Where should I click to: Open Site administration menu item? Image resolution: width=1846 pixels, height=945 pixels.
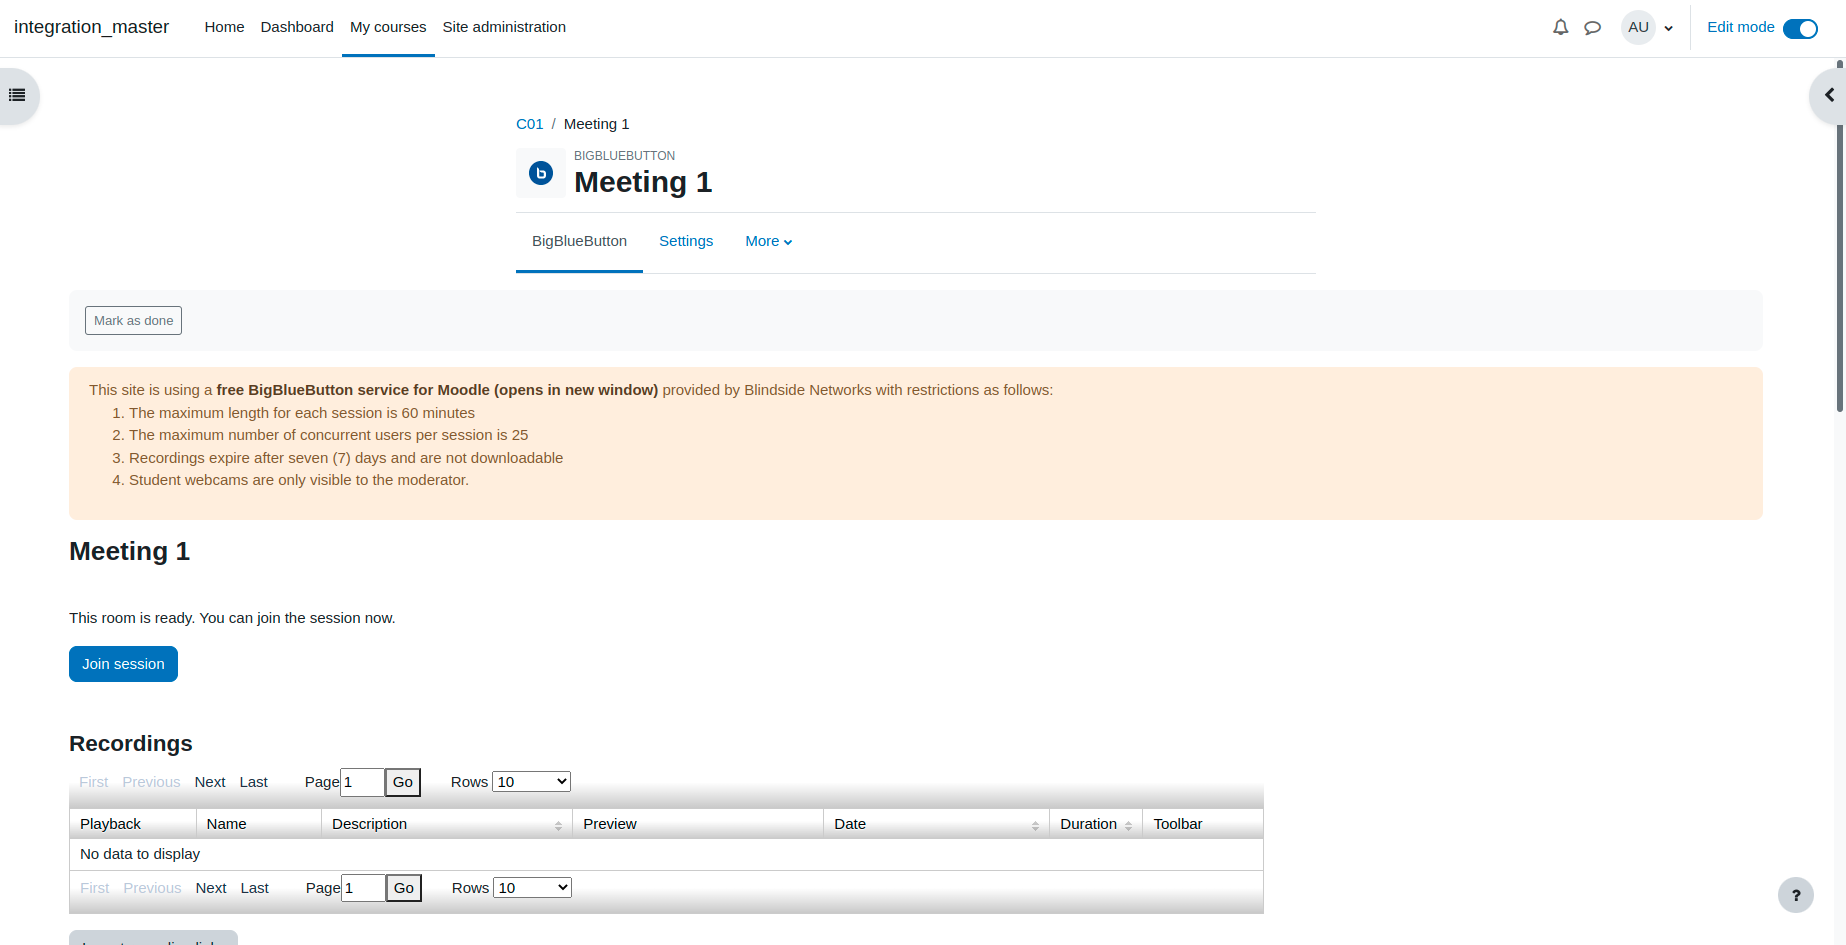(x=504, y=28)
